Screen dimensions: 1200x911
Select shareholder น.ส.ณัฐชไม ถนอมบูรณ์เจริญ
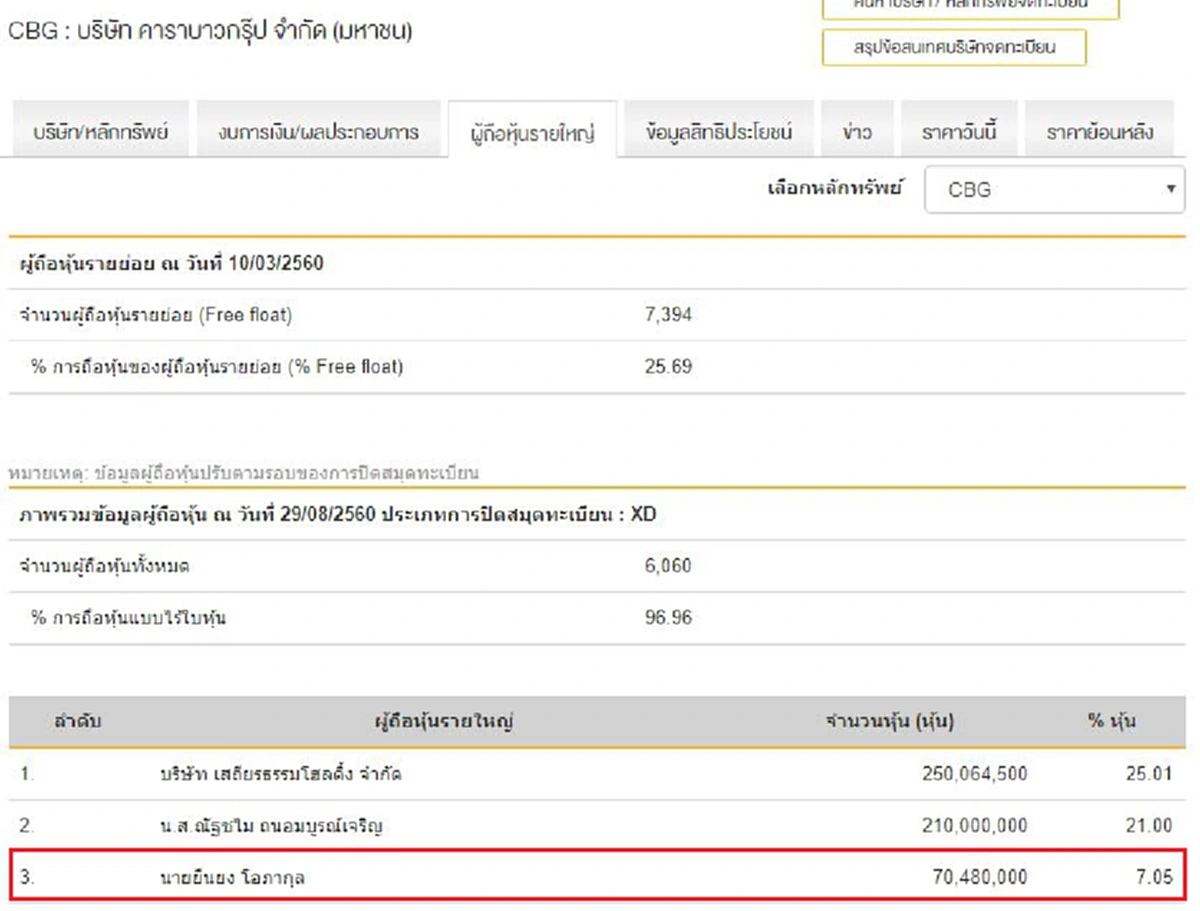click(x=271, y=826)
